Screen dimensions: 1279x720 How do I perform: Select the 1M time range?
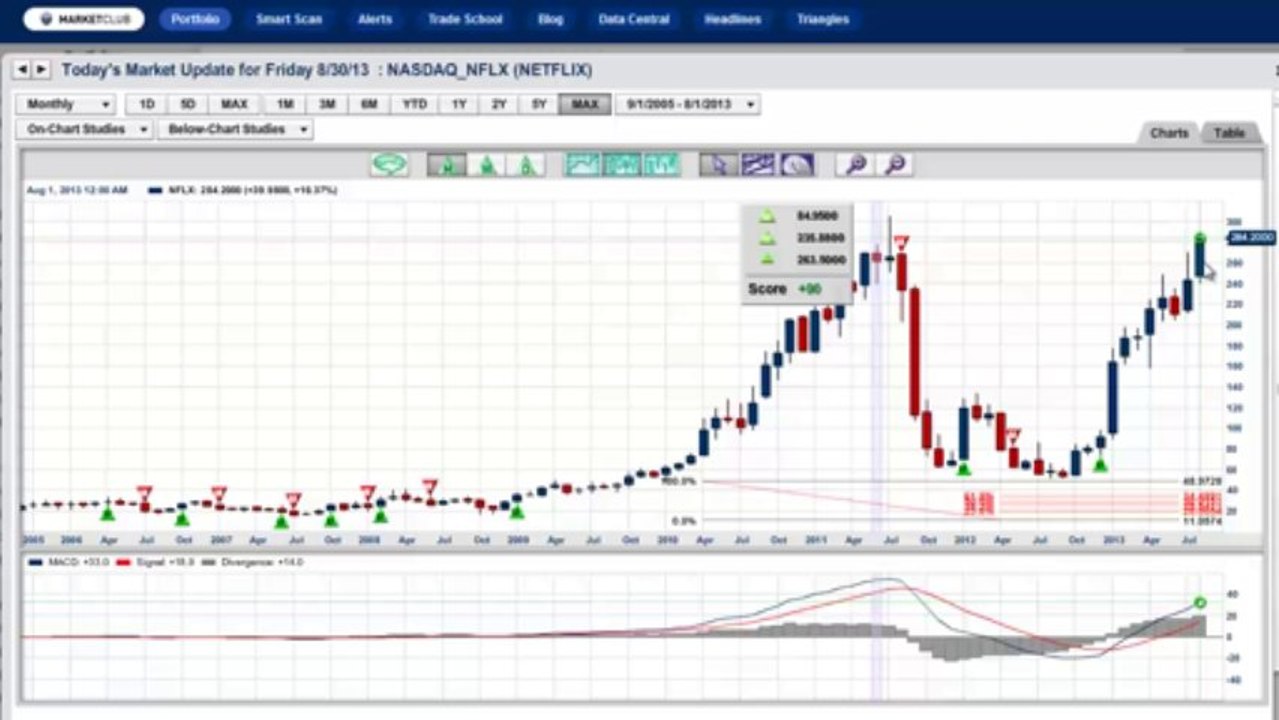tap(285, 104)
